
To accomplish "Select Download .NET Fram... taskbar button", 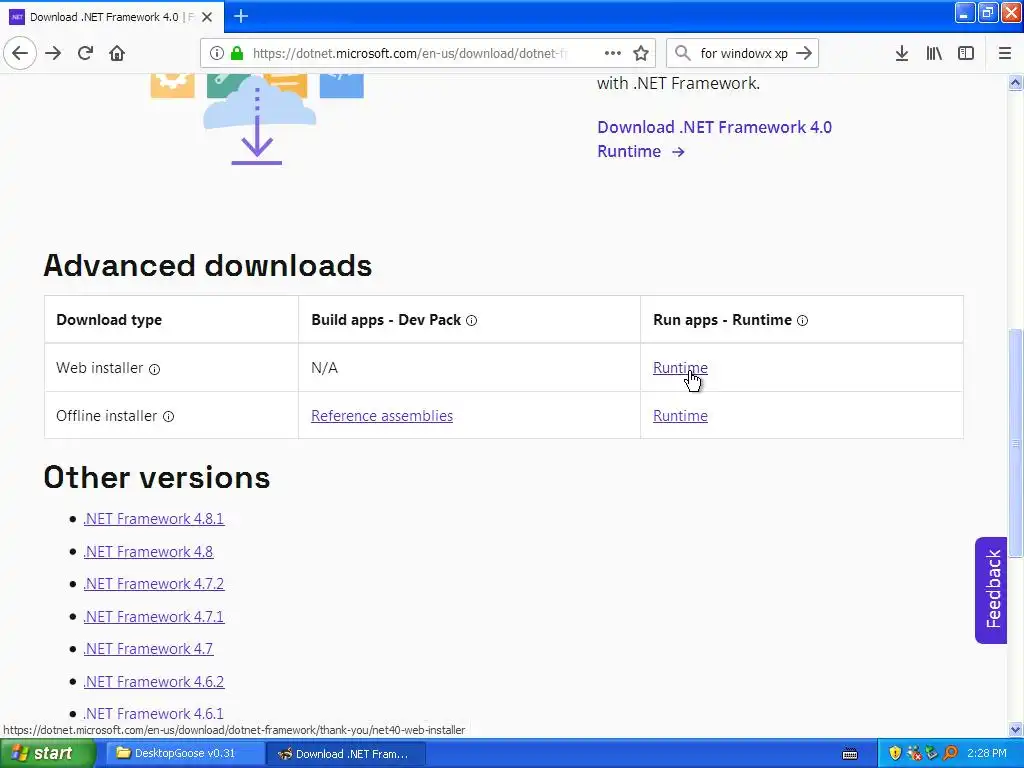I will tap(346, 754).
